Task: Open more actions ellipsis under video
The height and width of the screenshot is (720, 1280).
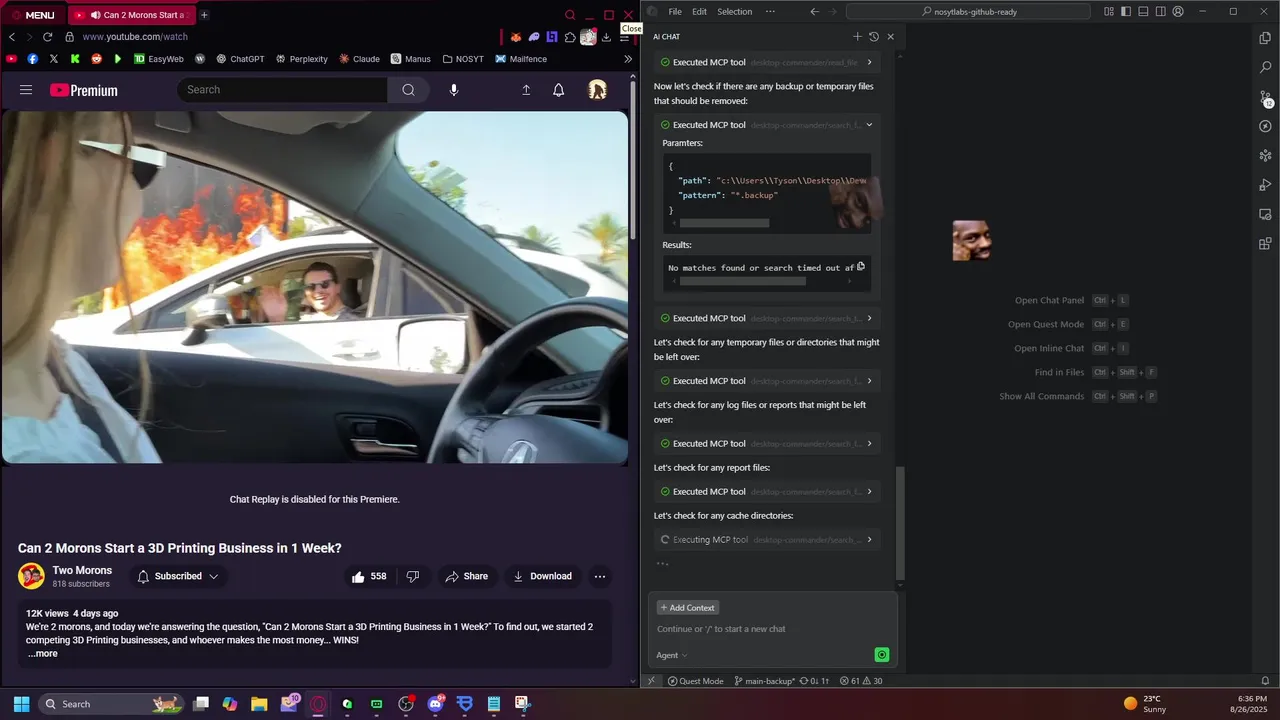Action: [600, 576]
